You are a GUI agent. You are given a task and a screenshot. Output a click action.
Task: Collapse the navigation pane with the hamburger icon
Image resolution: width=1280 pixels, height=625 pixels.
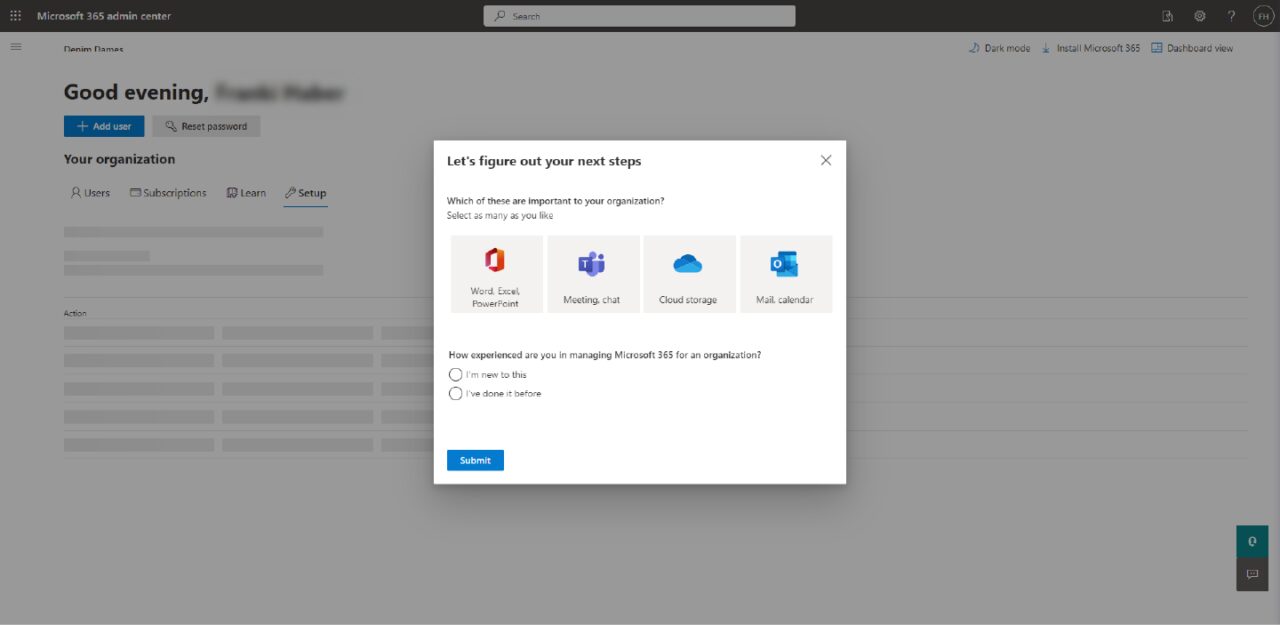[x=15, y=46]
